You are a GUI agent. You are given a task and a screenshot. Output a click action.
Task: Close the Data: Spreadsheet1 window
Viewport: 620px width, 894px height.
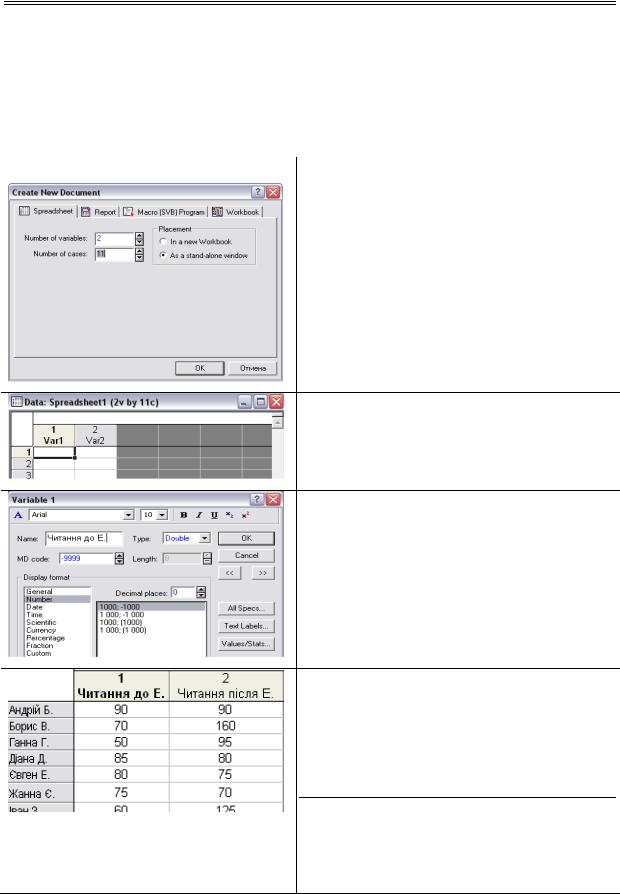[276, 402]
